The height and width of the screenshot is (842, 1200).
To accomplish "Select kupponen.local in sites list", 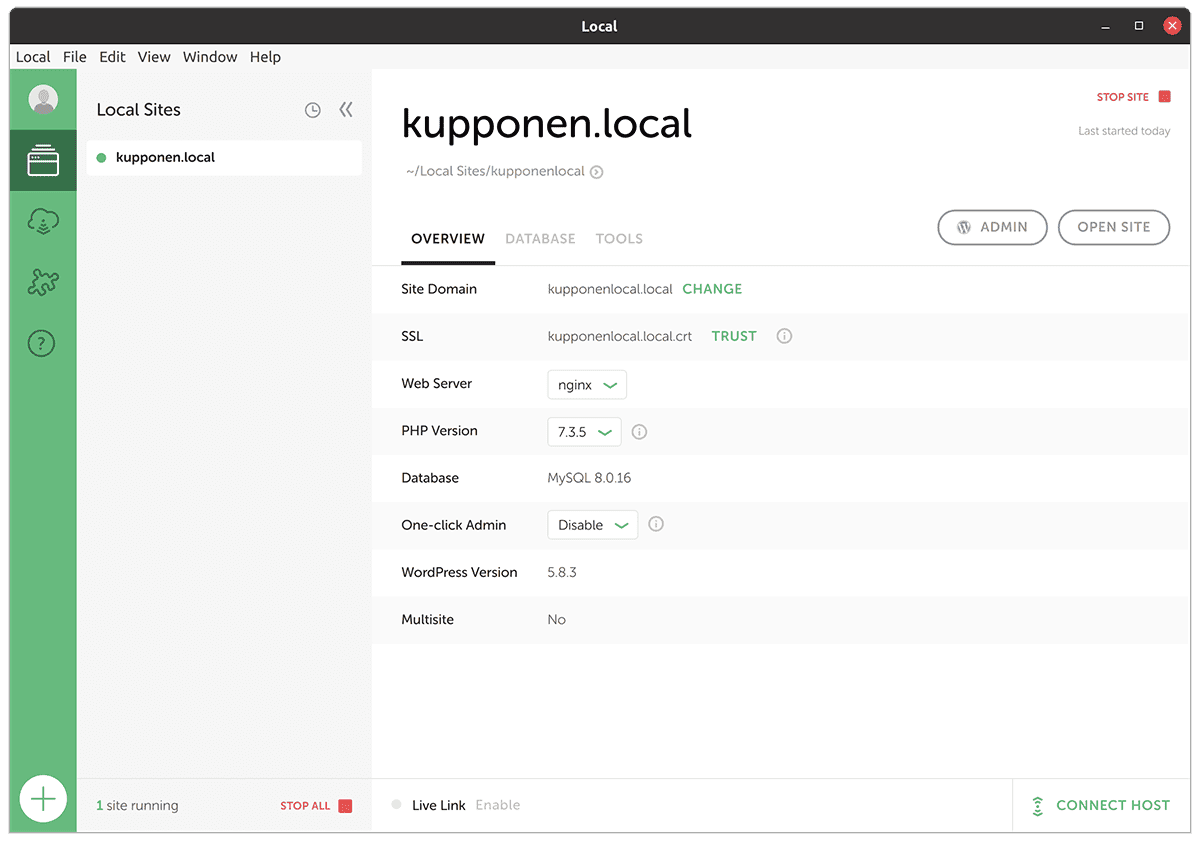I will (224, 158).
